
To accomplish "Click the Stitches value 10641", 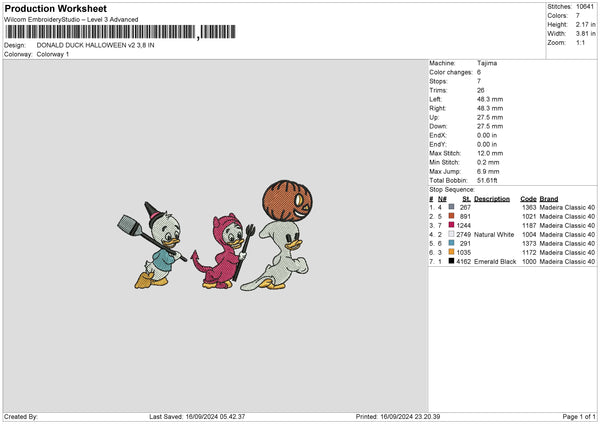I will pyautogui.click(x=585, y=7).
